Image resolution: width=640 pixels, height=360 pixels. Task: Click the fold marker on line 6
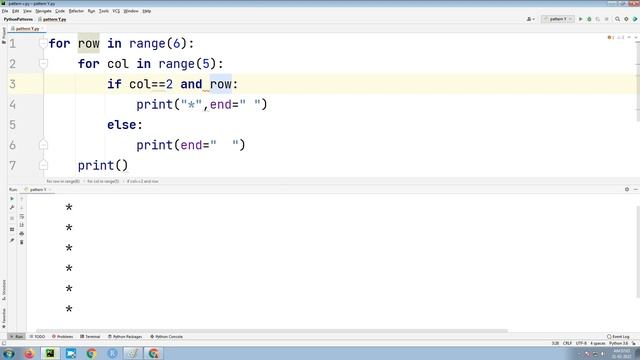pos(43,144)
